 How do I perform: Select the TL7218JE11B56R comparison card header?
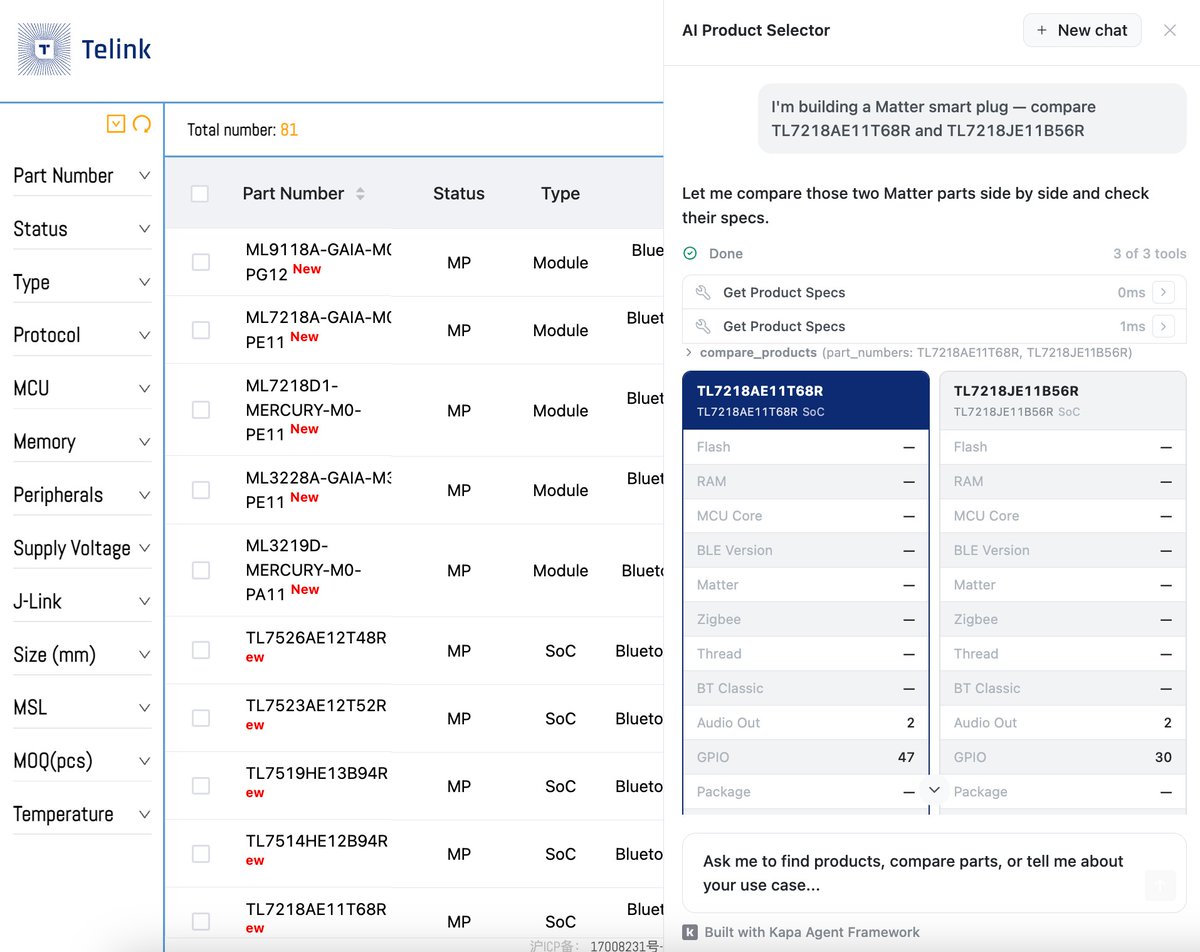(x=1063, y=400)
